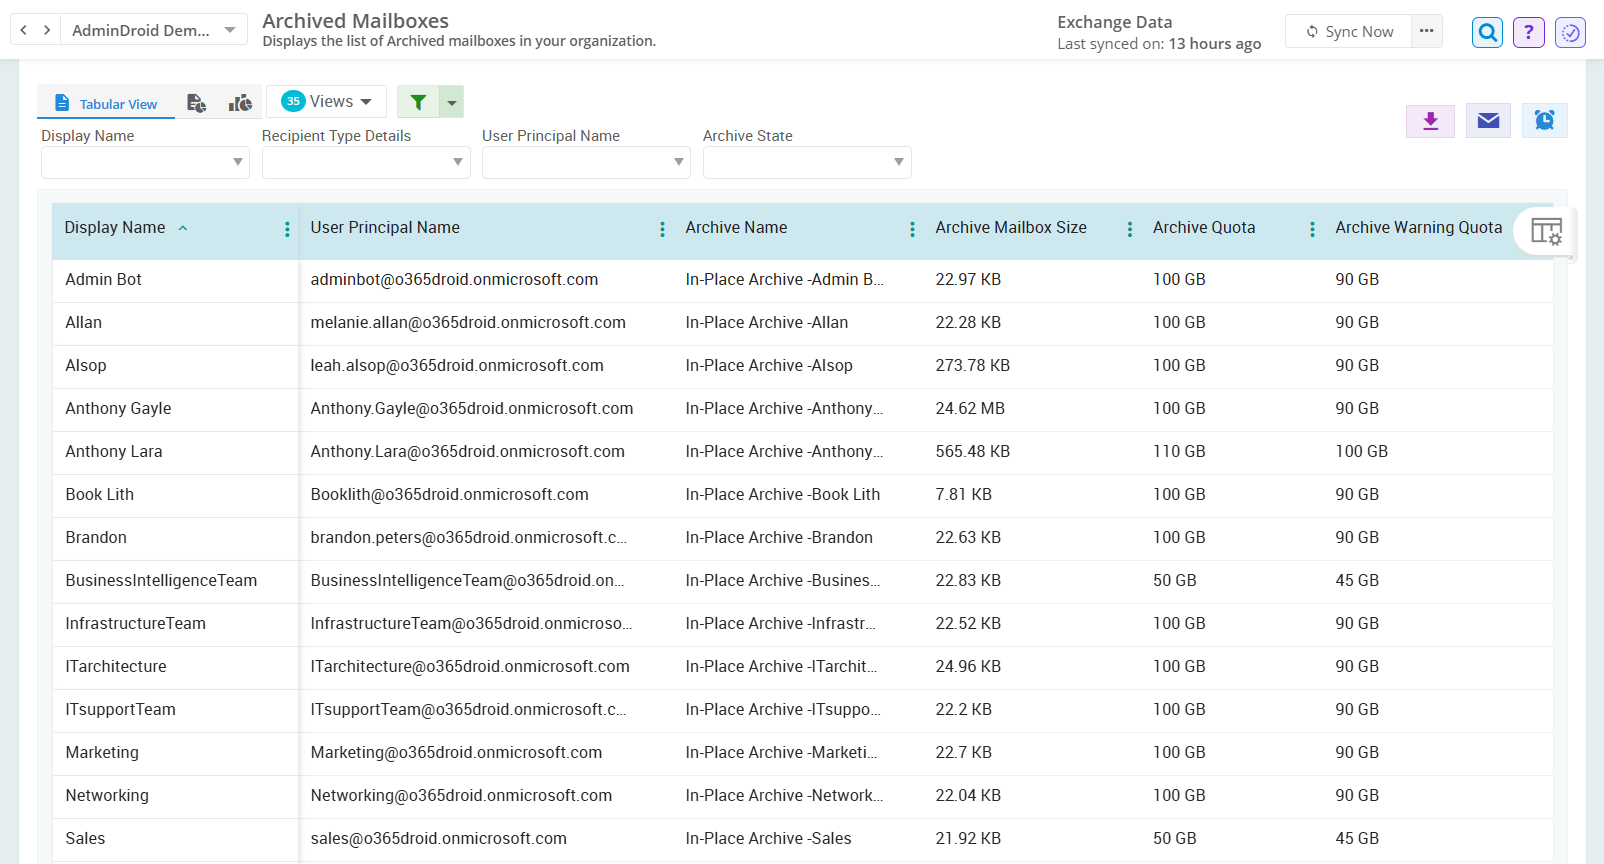Image resolution: width=1604 pixels, height=864 pixels.
Task: Click the 273.78 KB mailbox size cell
Action: 973,366
